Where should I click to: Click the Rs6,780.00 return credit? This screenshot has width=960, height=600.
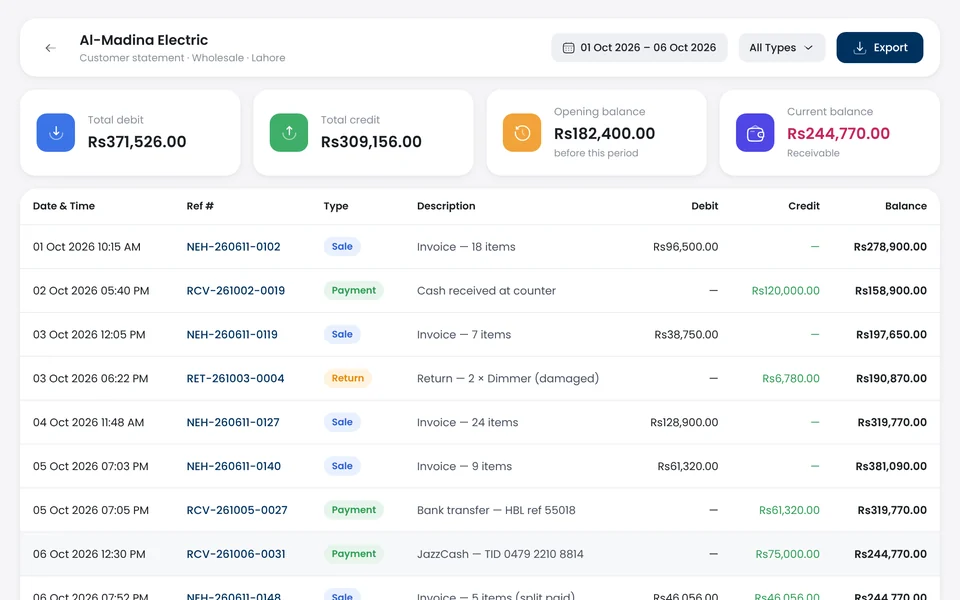click(x=791, y=378)
